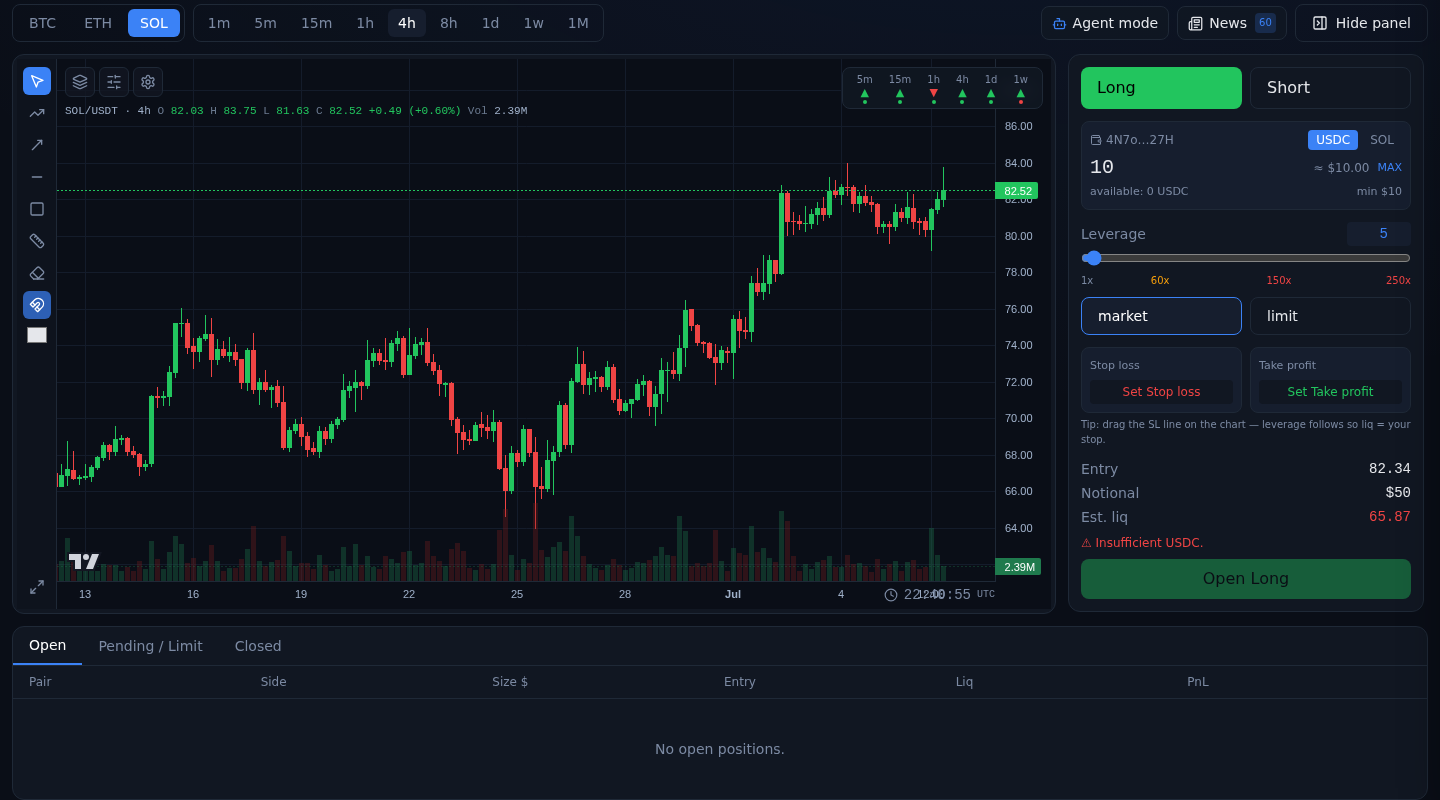Switch order type to limit
Viewport: 1440px width, 800px height.
tap(1330, 316)
